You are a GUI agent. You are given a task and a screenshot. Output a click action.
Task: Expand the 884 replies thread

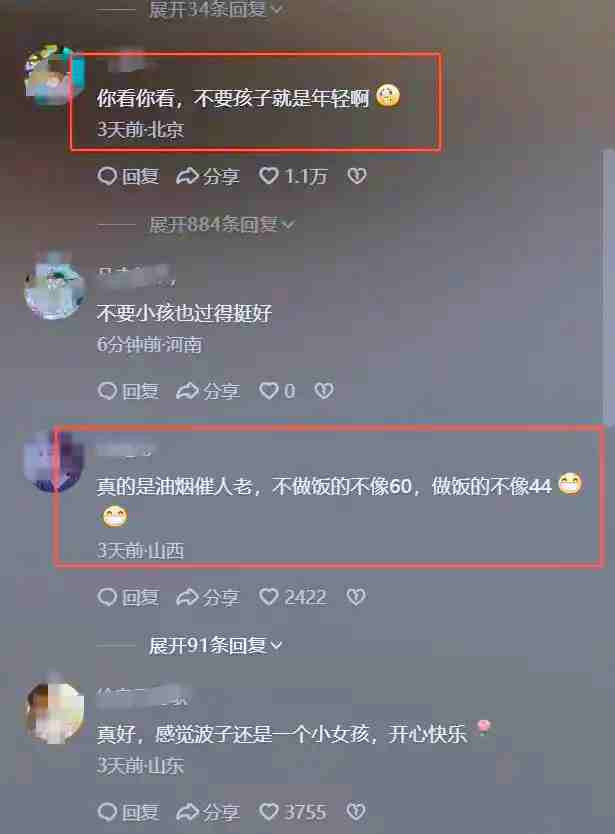221,224
